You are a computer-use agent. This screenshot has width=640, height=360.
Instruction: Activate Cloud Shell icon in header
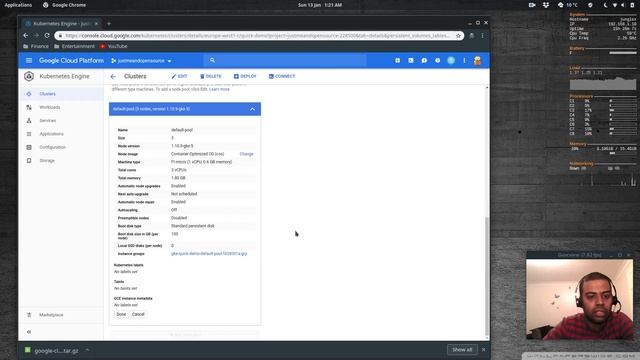[x=411, y=60]
